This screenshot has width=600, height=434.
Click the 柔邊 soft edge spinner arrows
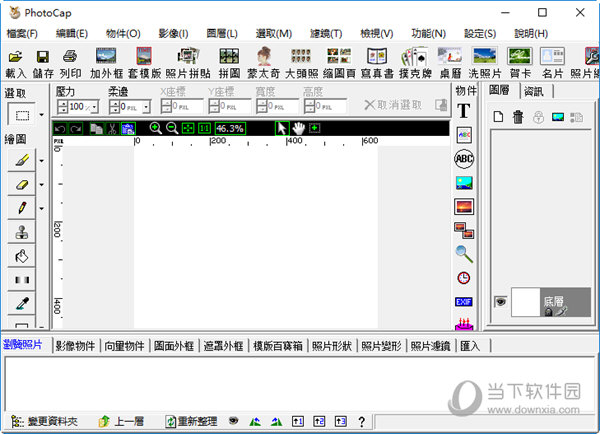[114, 107]
